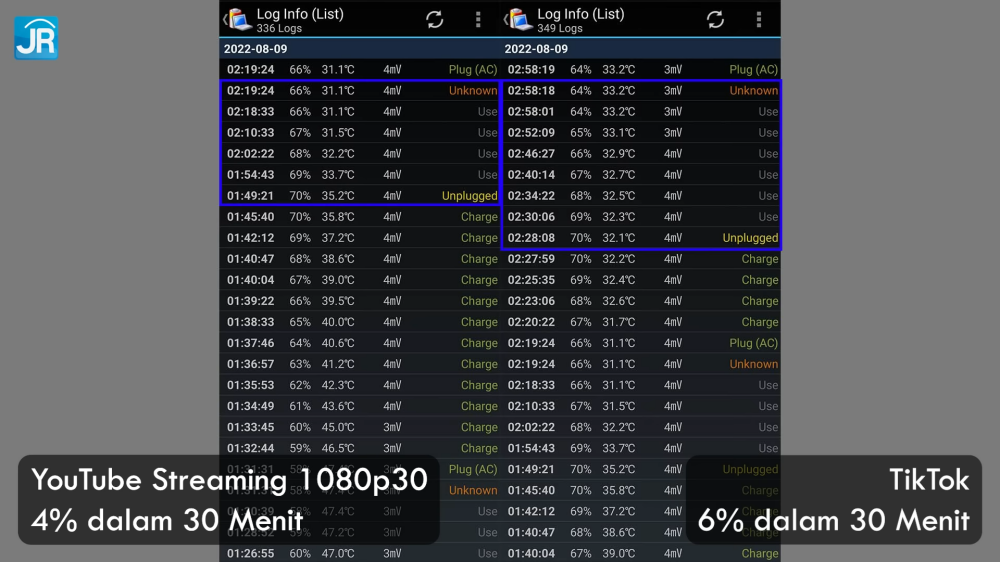Viewport: 1000px width, 562px height.
Task: Open the 01:35:53 Charge entry at 62%
Action: [360, 385]
